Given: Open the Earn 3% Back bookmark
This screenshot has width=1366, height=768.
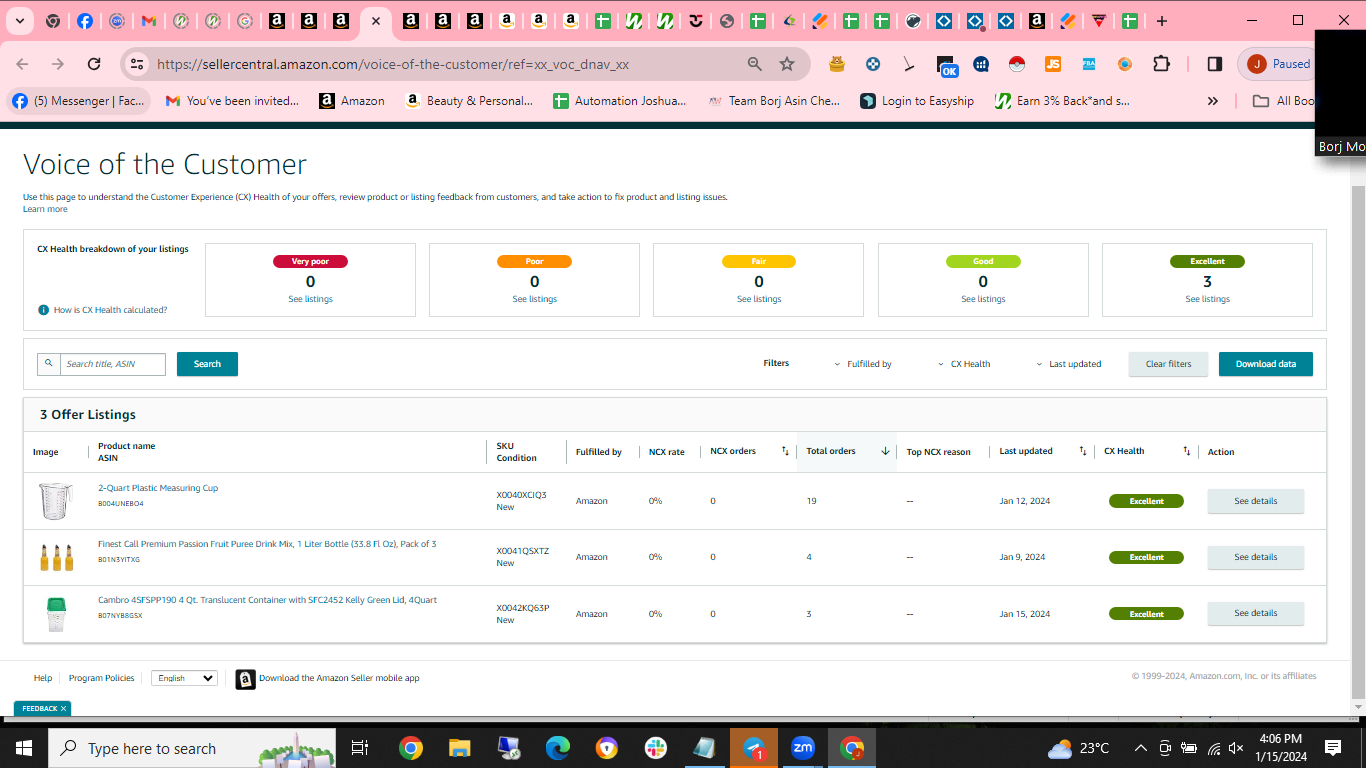Looking at the screenshot, I should (x=1062, y=101).
